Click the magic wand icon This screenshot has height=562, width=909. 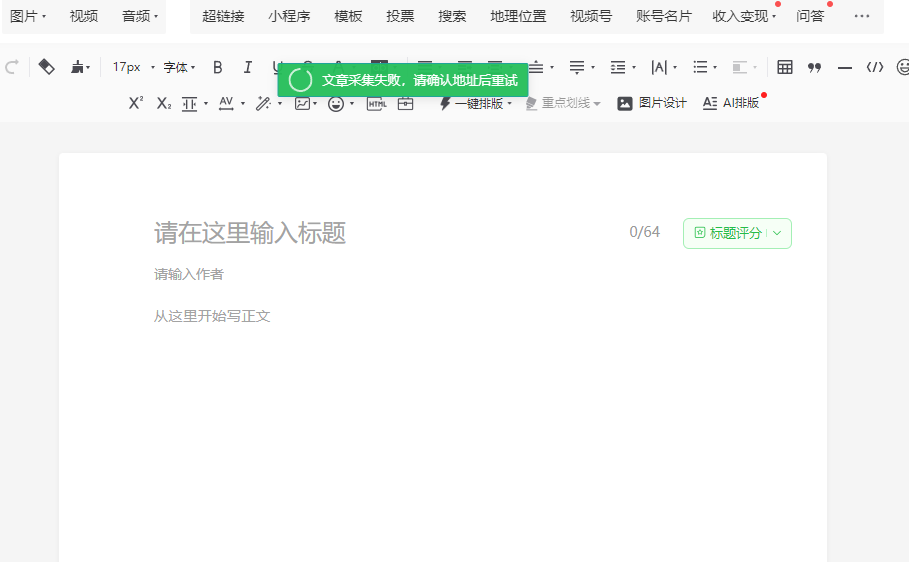(x=263, y=103)
